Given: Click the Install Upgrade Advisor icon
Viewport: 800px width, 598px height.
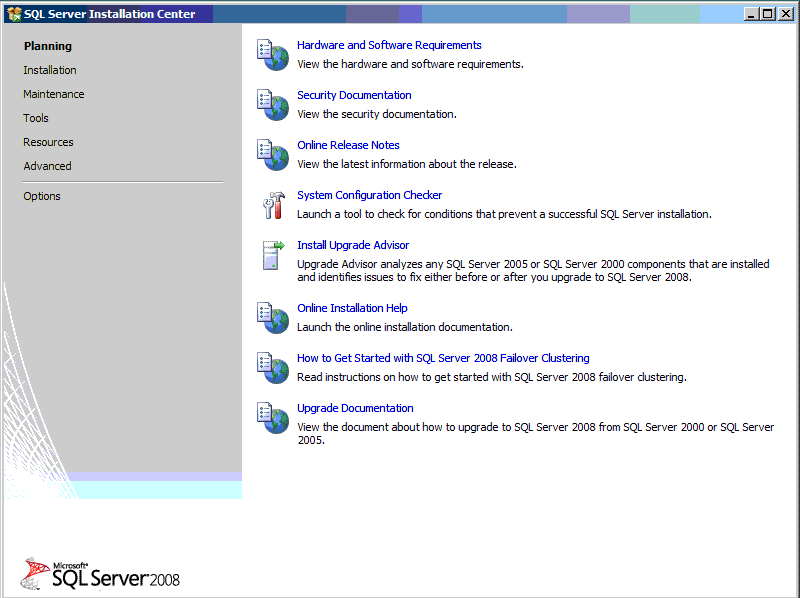Looking at the screenshot, I should pyautogui.click(x=272, y=255).
